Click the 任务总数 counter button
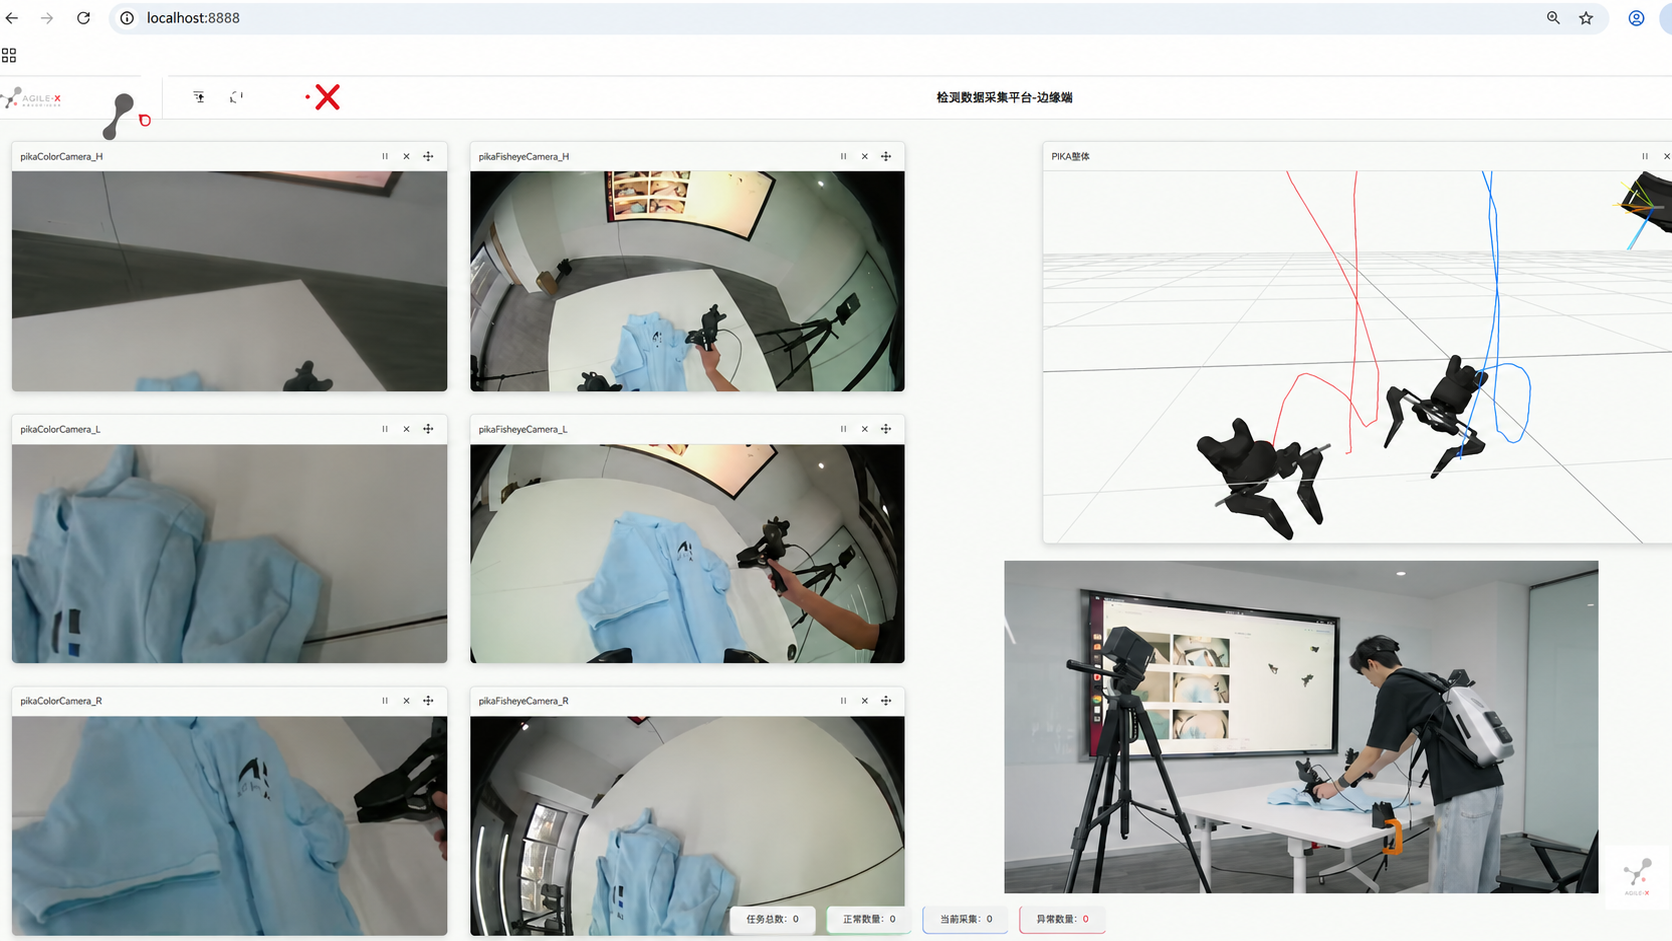 (x=772, y=919)
